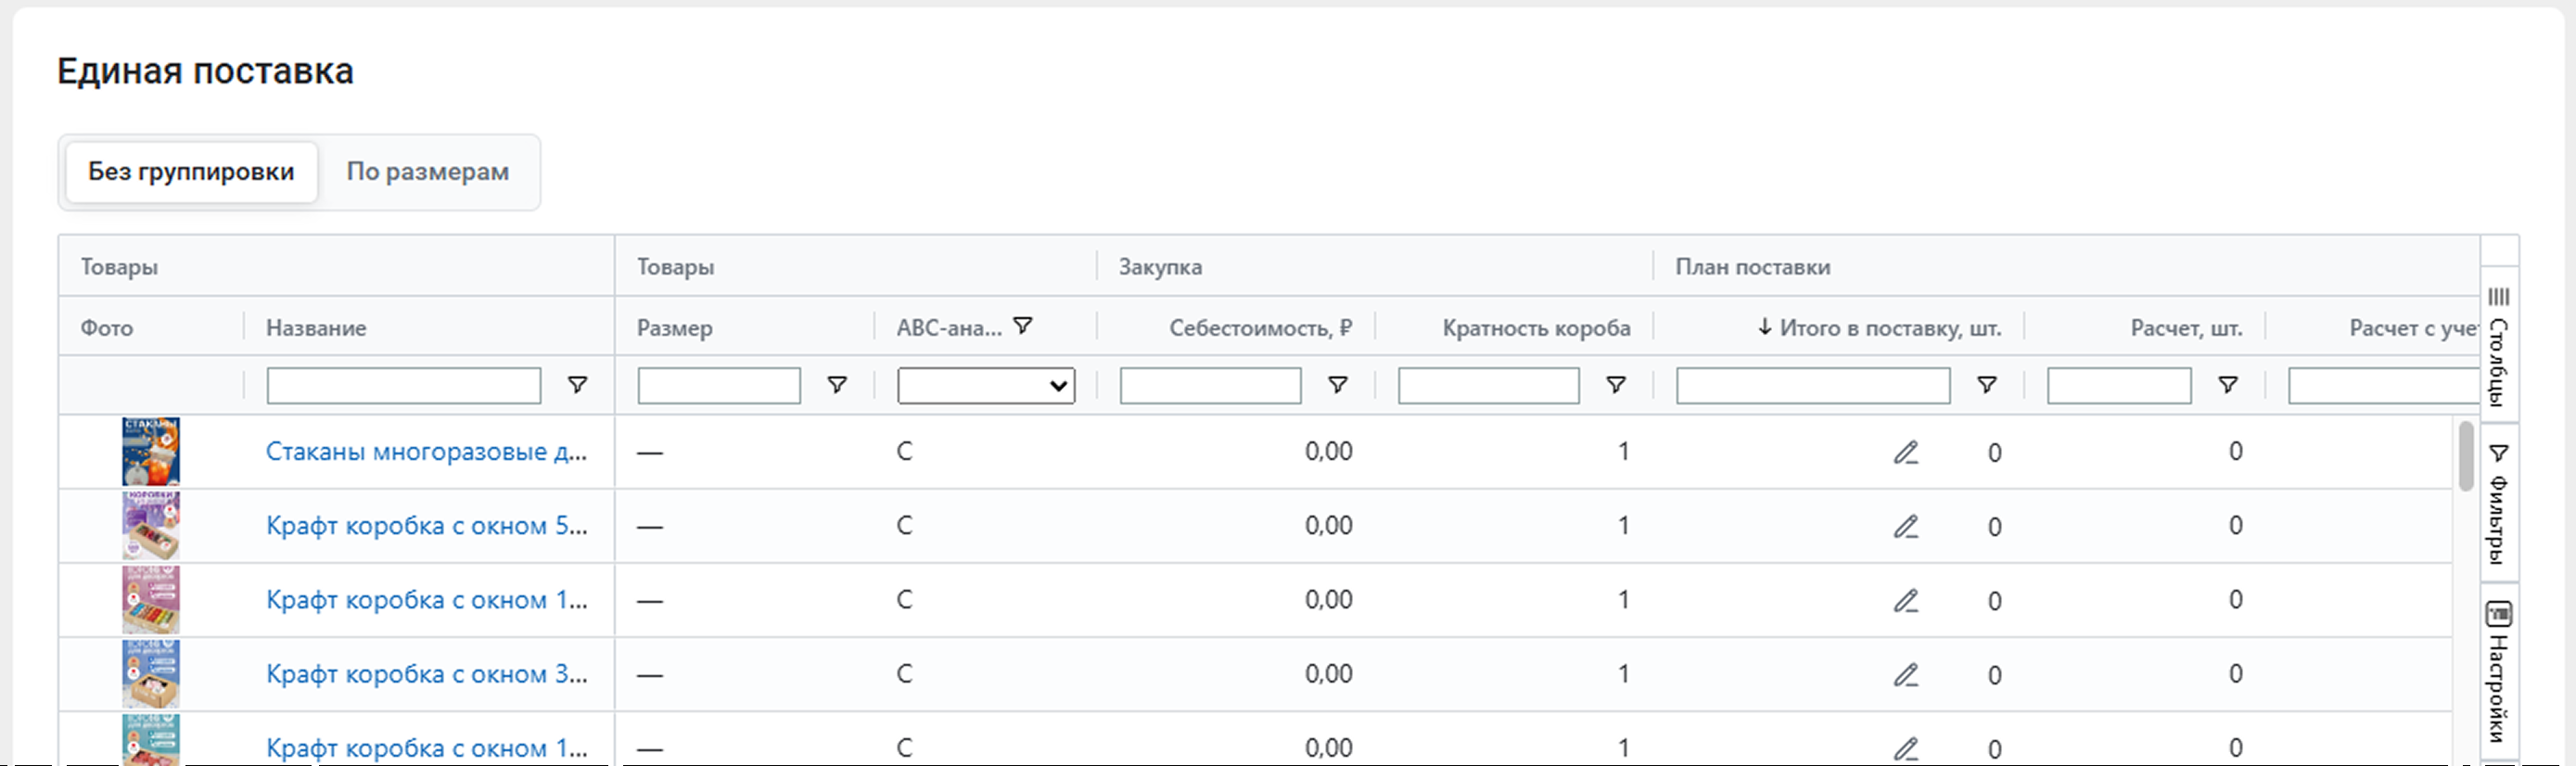Open the Стаканы многоразовые product link
The image size is (2576, 766).
point(426,452)
